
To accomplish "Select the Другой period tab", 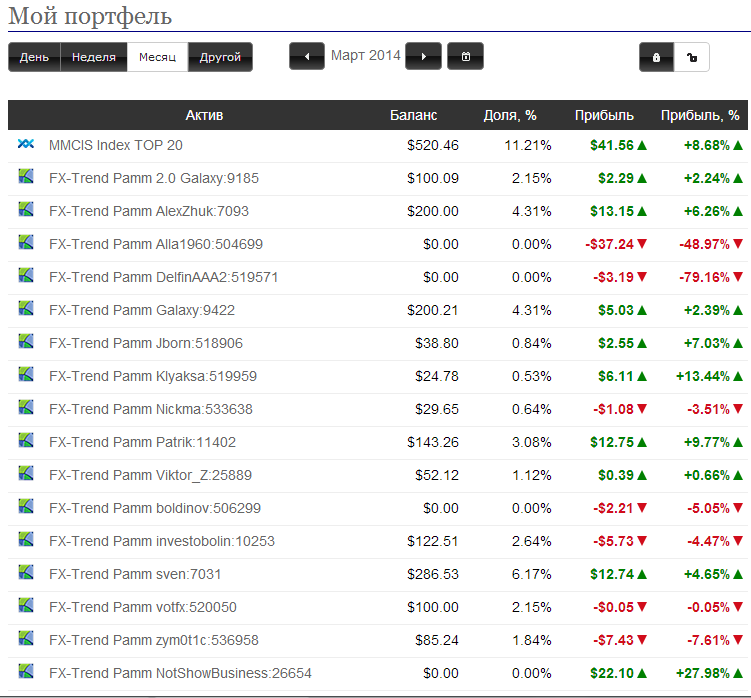I will [x=220, y=57].
